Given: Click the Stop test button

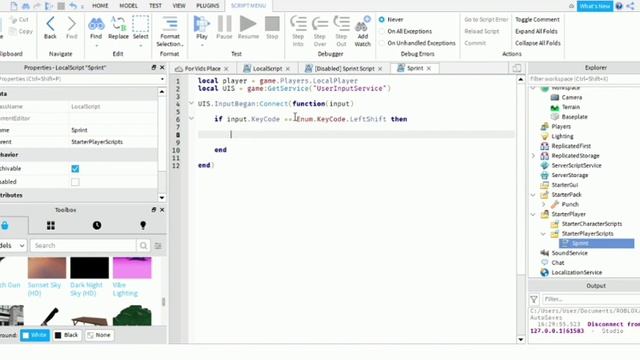Looking at the screenshot, I should point(272,24).
